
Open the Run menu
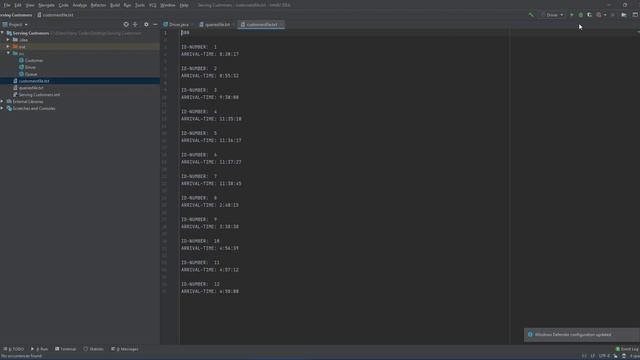coord(127,5)
